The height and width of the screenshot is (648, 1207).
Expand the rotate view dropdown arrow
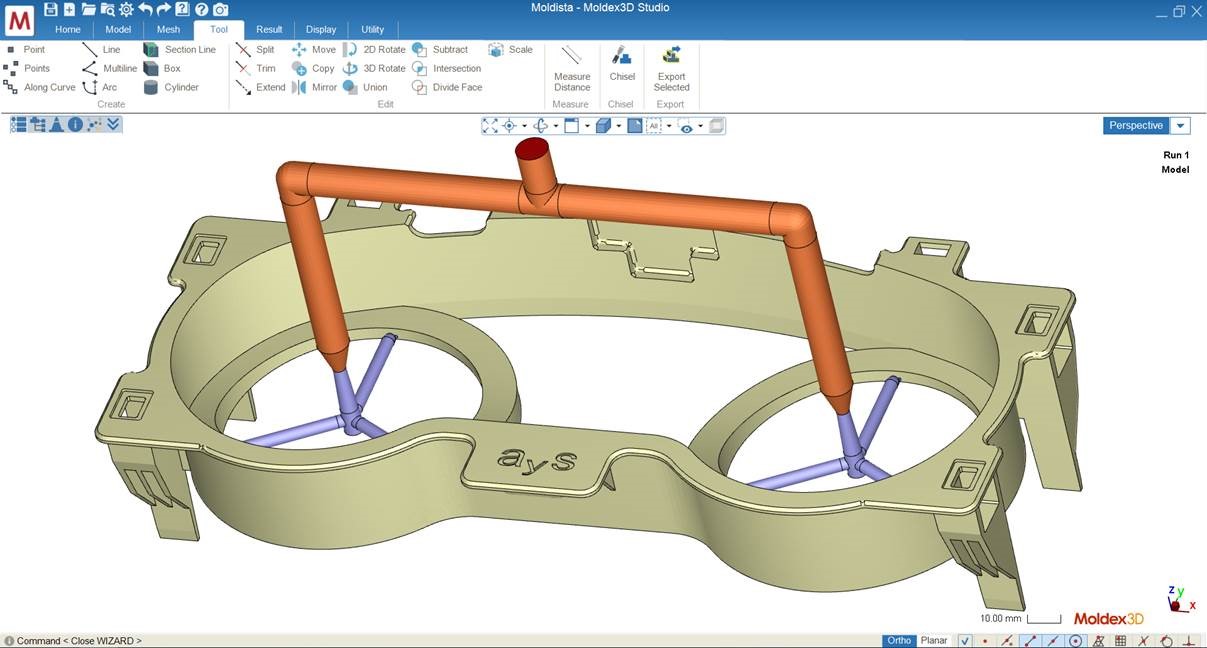(555, 126)
